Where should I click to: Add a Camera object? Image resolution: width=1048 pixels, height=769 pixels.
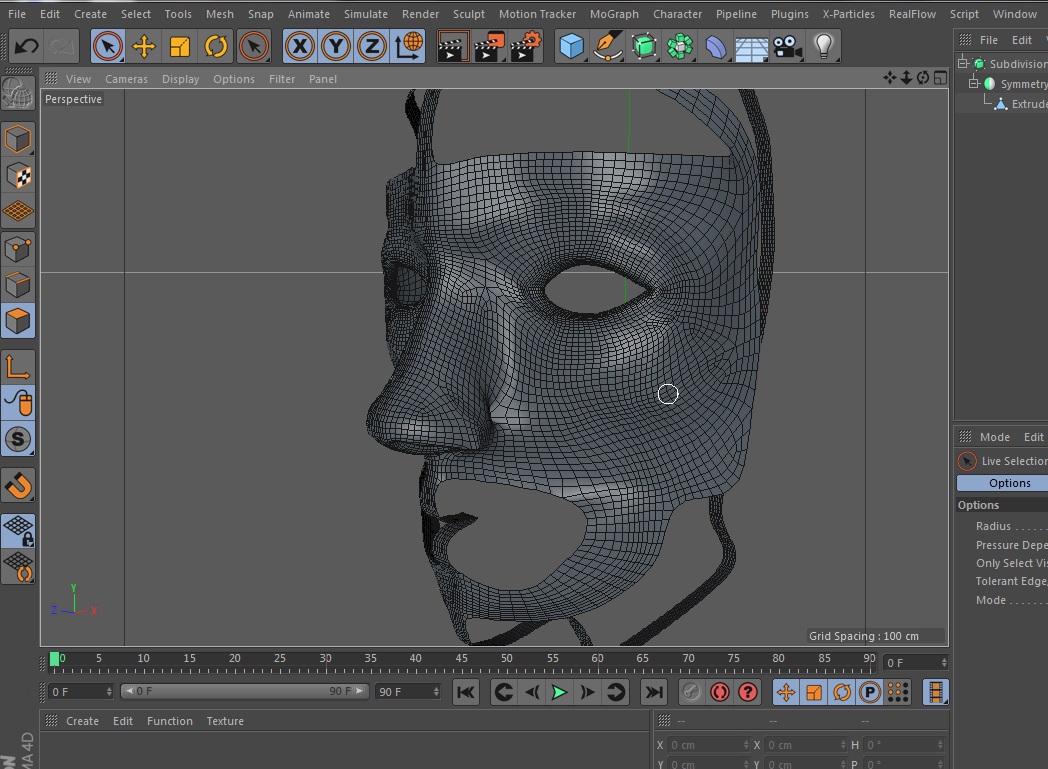(x=787, y=46)
